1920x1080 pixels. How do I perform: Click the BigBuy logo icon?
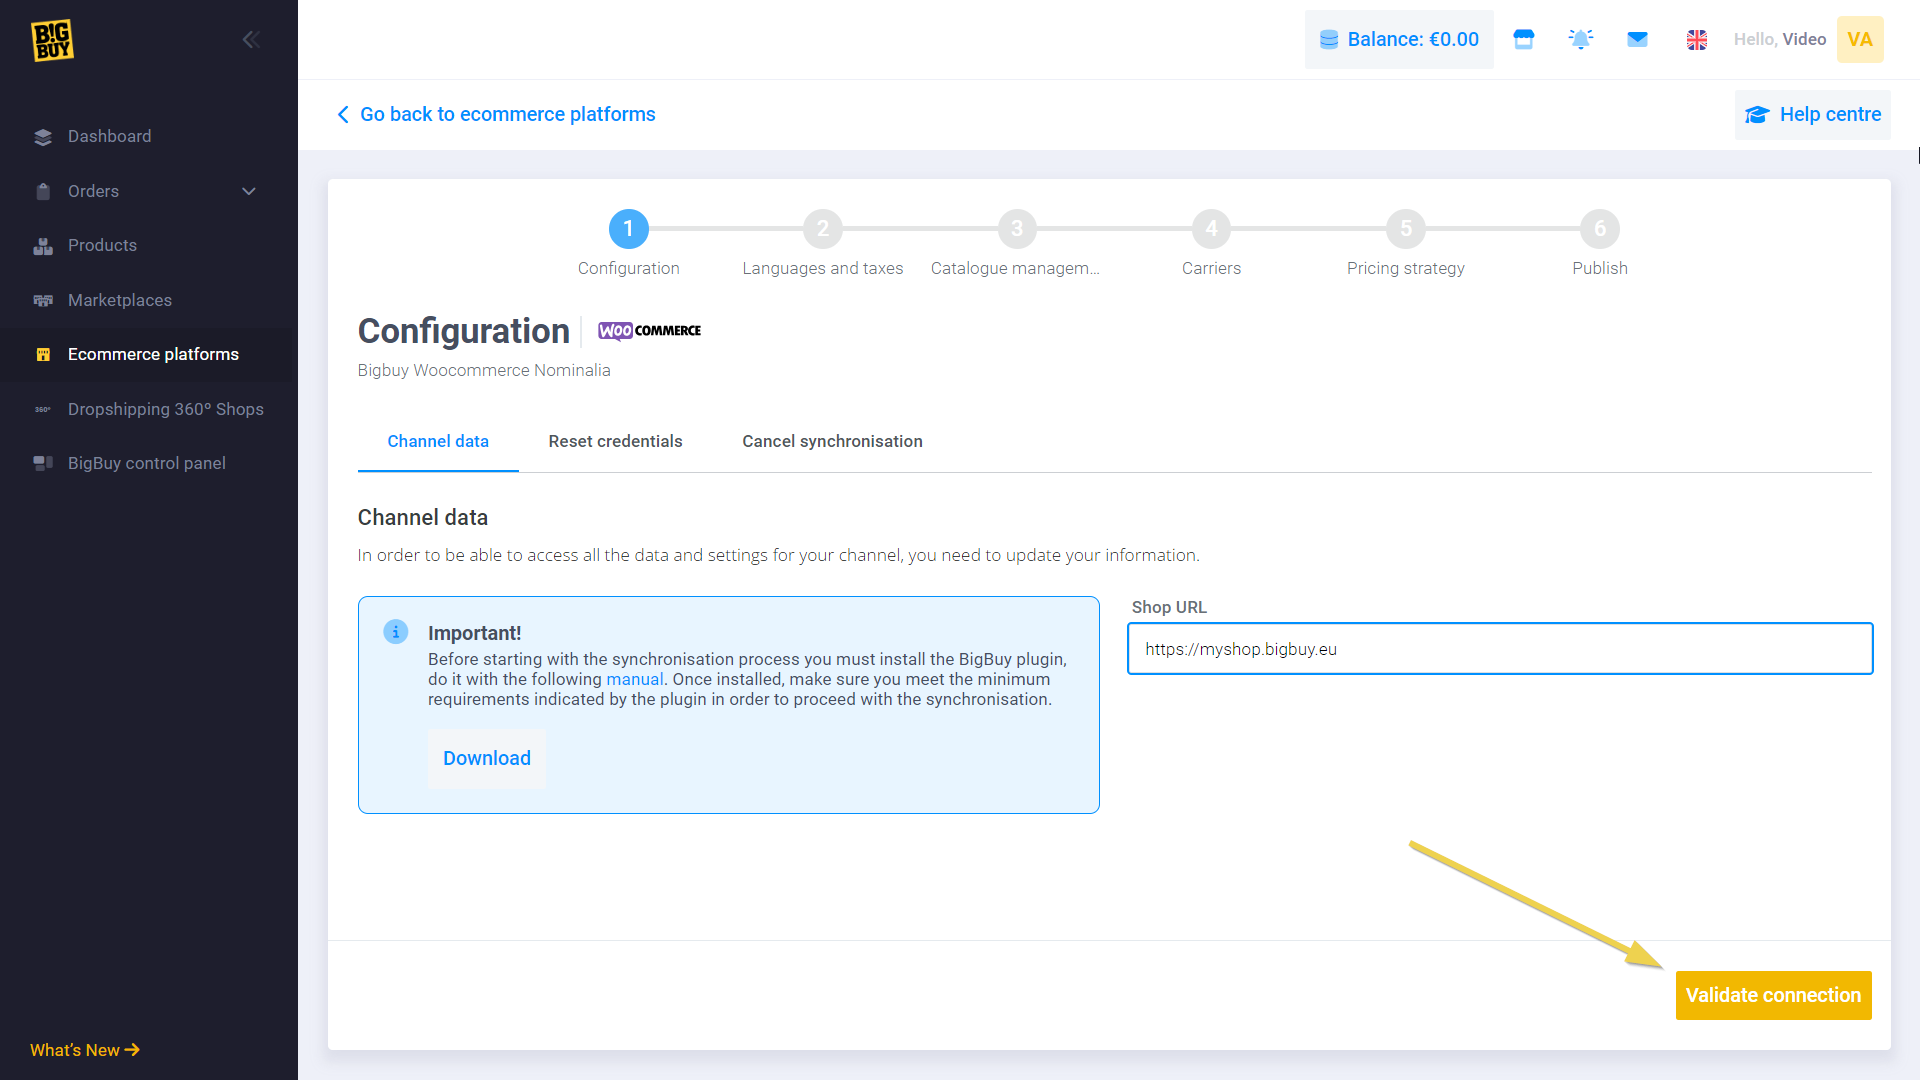(x=52, y=40)
